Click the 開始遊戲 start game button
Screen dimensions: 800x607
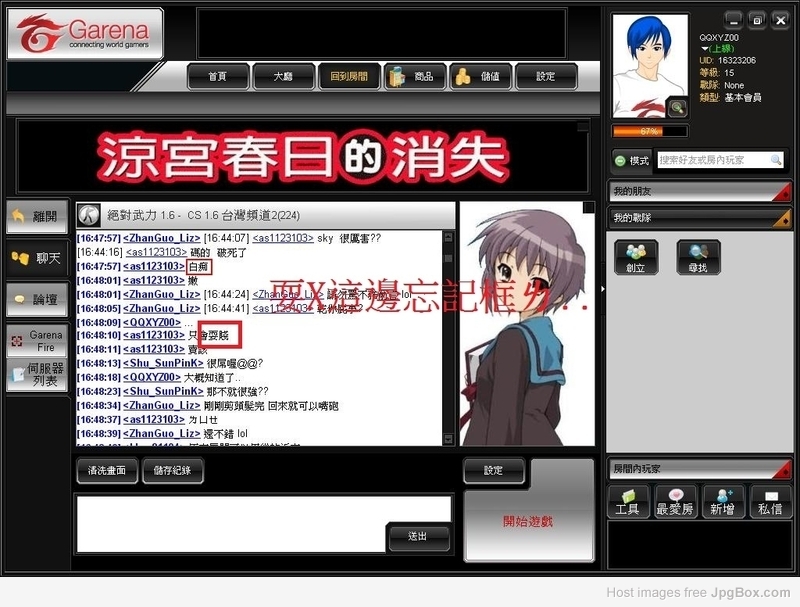tap(527, 521)
